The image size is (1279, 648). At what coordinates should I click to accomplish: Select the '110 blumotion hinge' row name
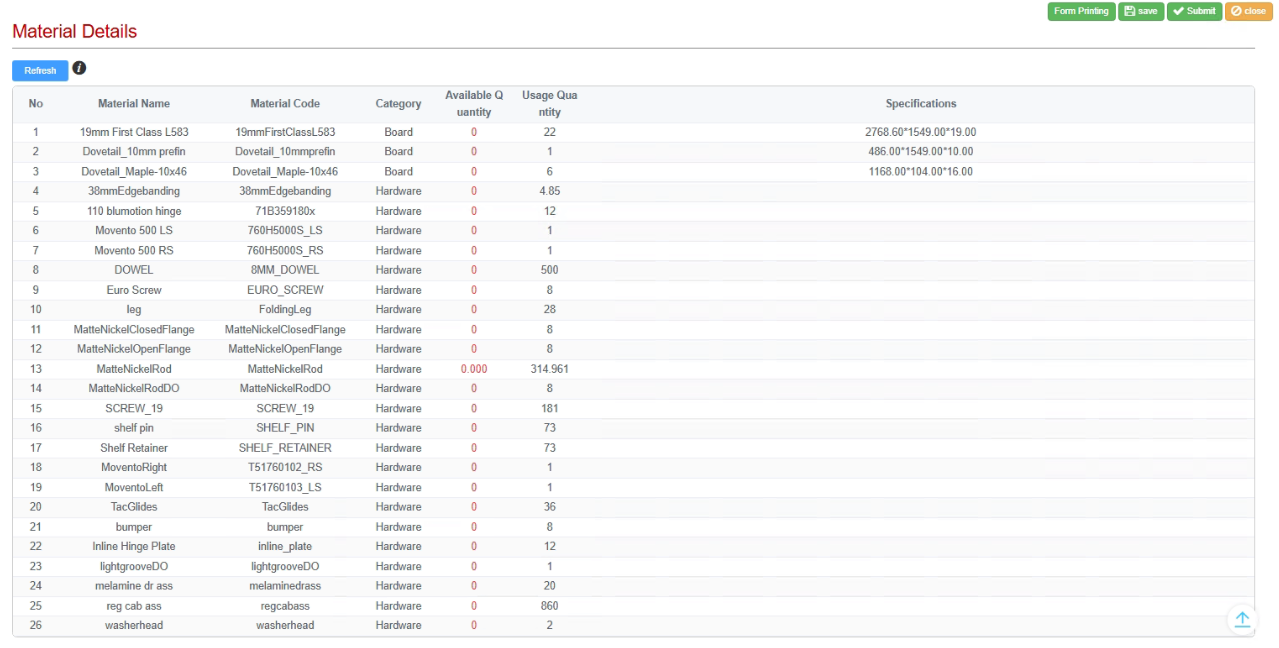134,211
